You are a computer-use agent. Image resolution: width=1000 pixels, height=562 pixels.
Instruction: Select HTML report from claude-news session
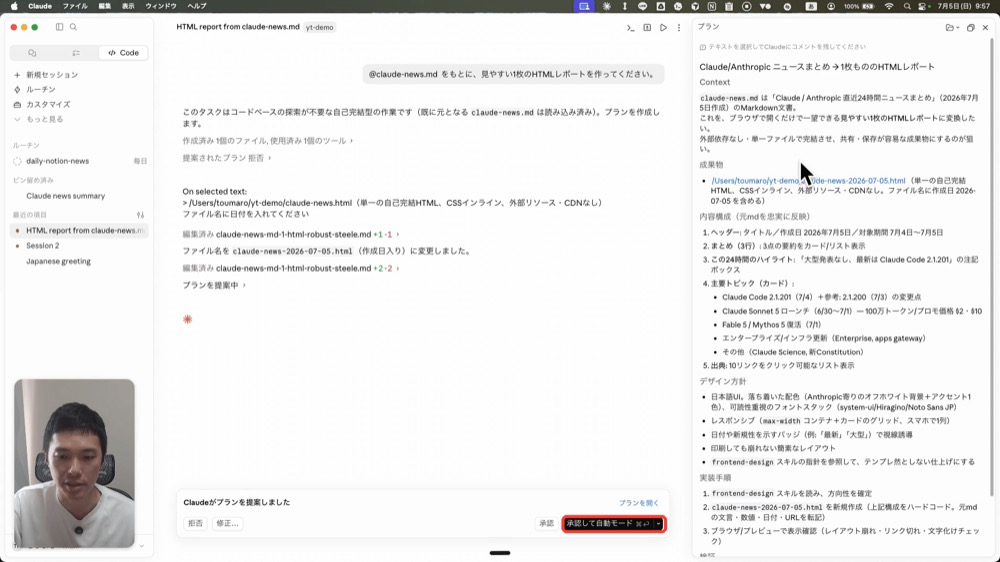[79, 230]
